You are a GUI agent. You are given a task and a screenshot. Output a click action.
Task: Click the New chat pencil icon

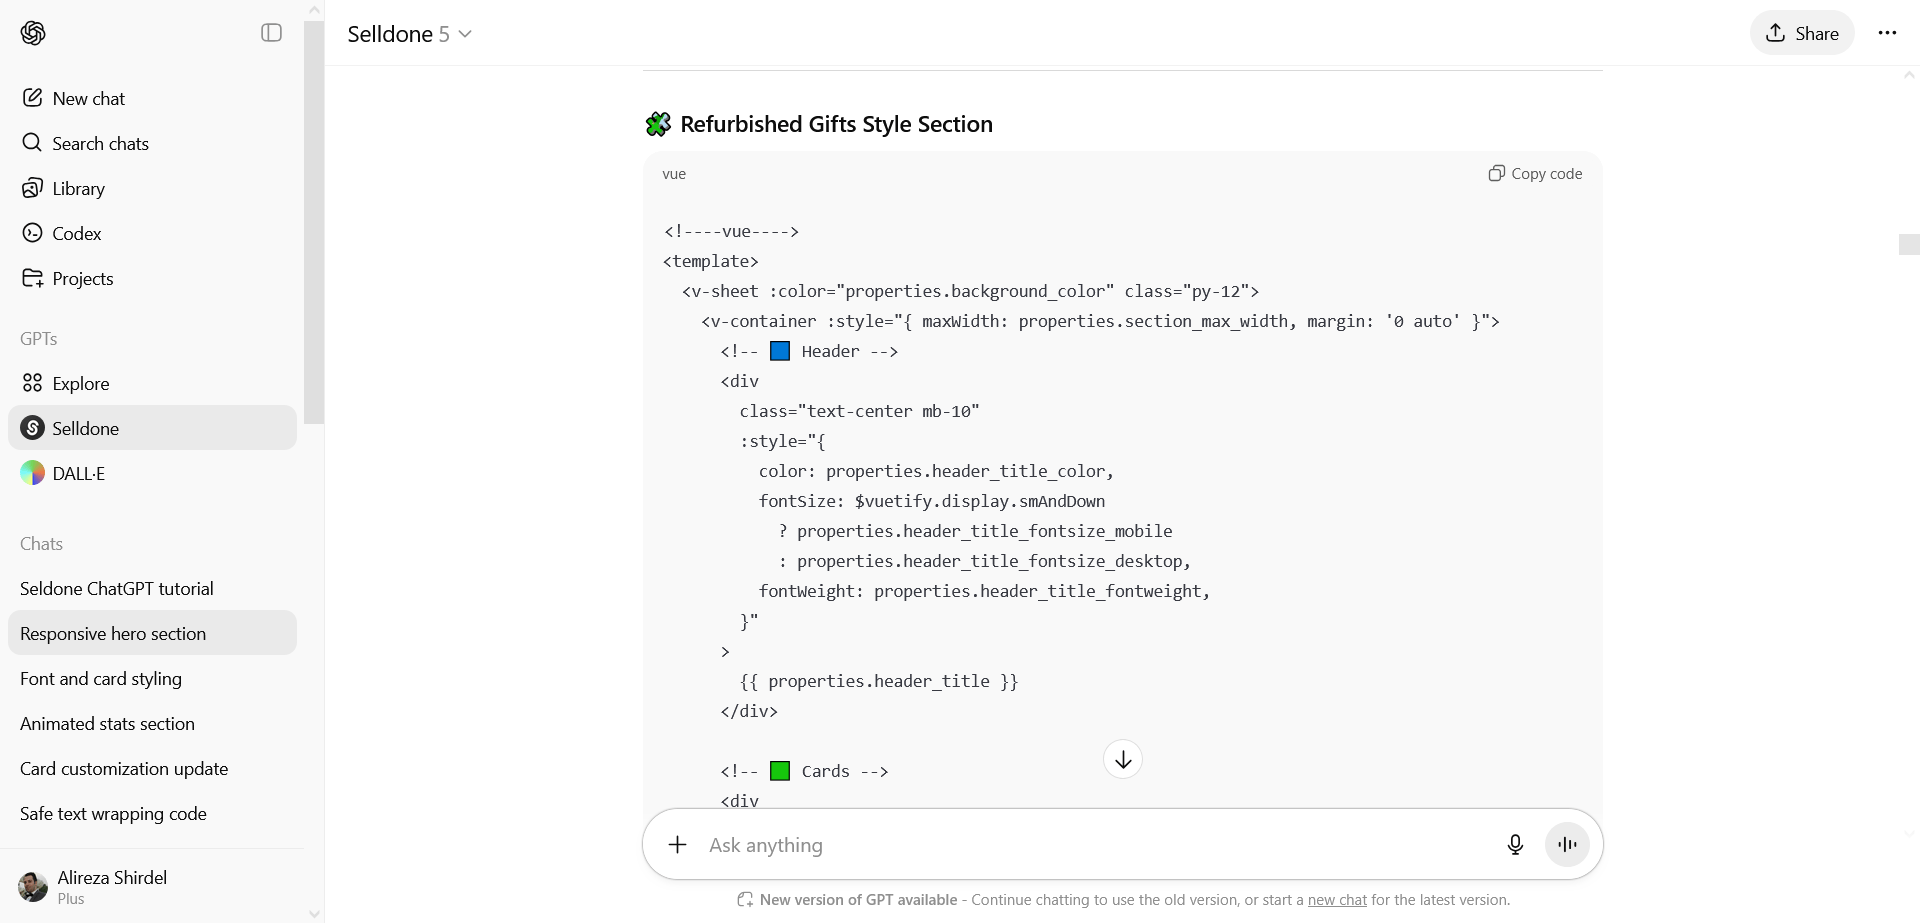33,98
